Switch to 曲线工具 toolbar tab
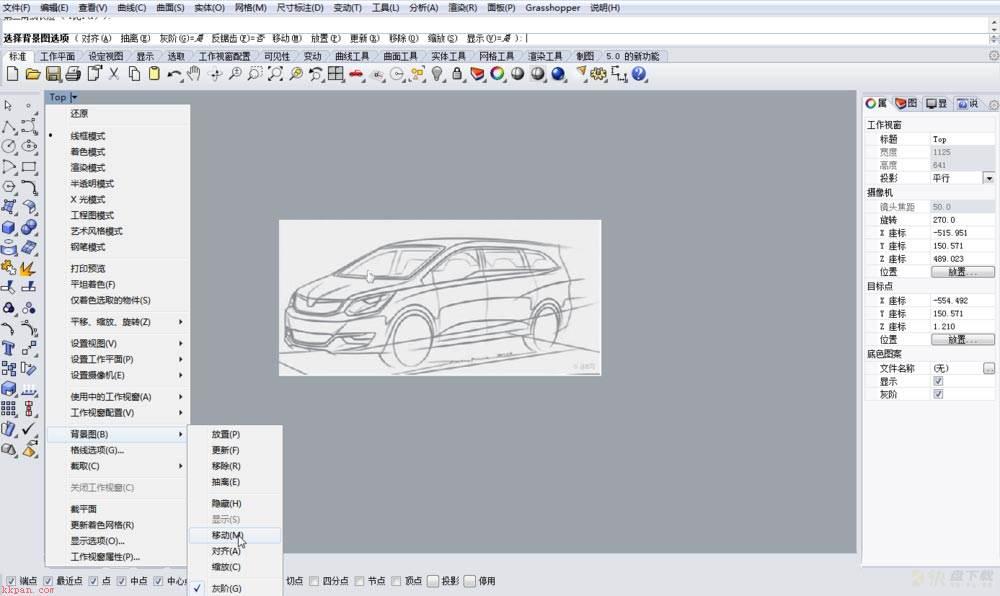Viewport: 1000px width, 596px height. point(352,56)
